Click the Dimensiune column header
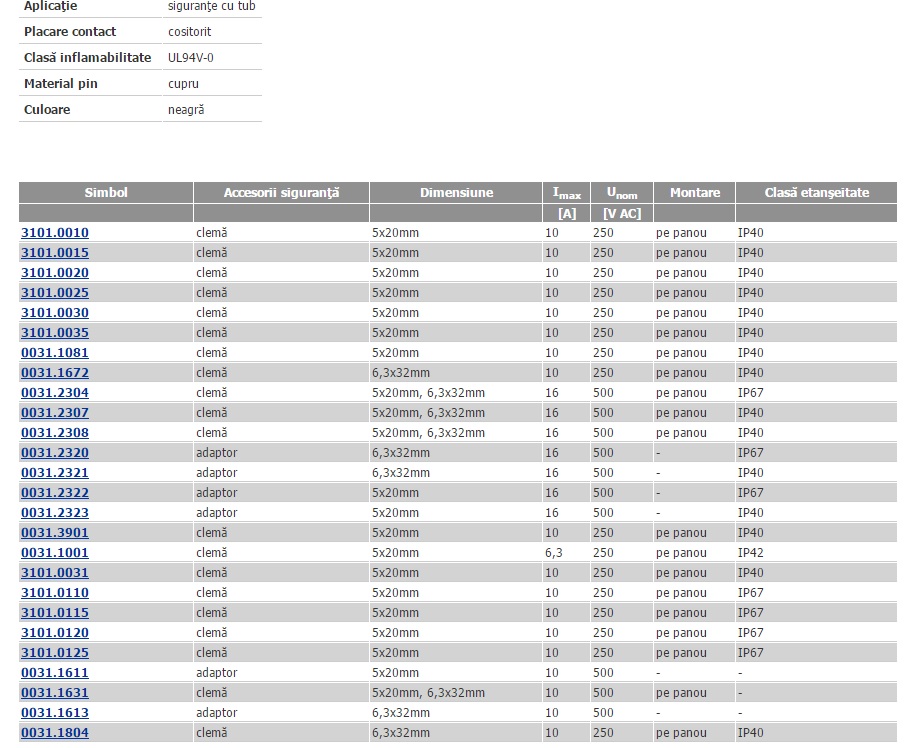 coord(456,193)
